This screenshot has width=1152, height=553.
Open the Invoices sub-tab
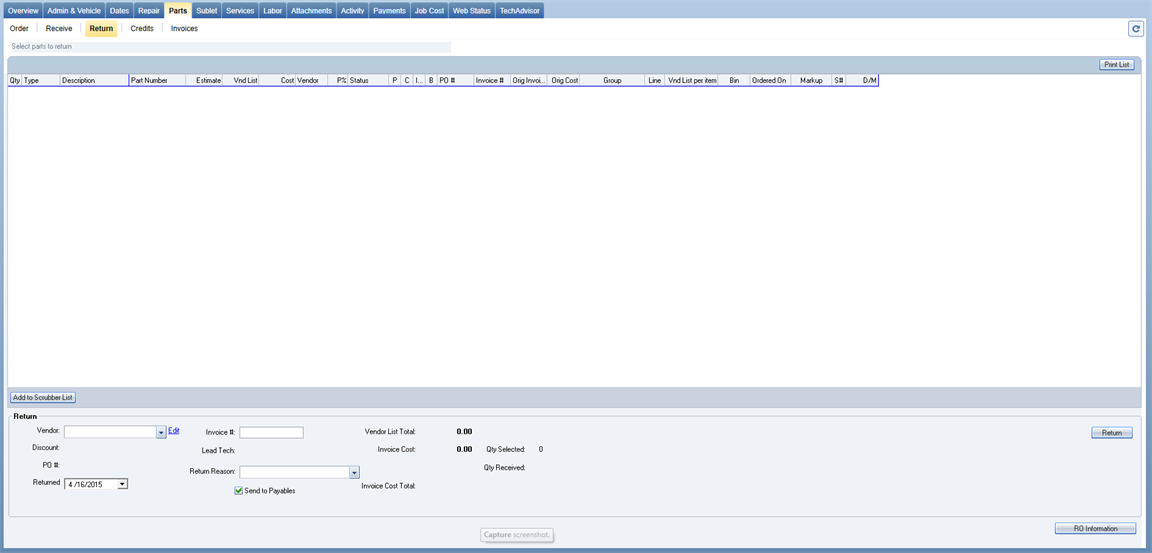(x=184, y=29)
